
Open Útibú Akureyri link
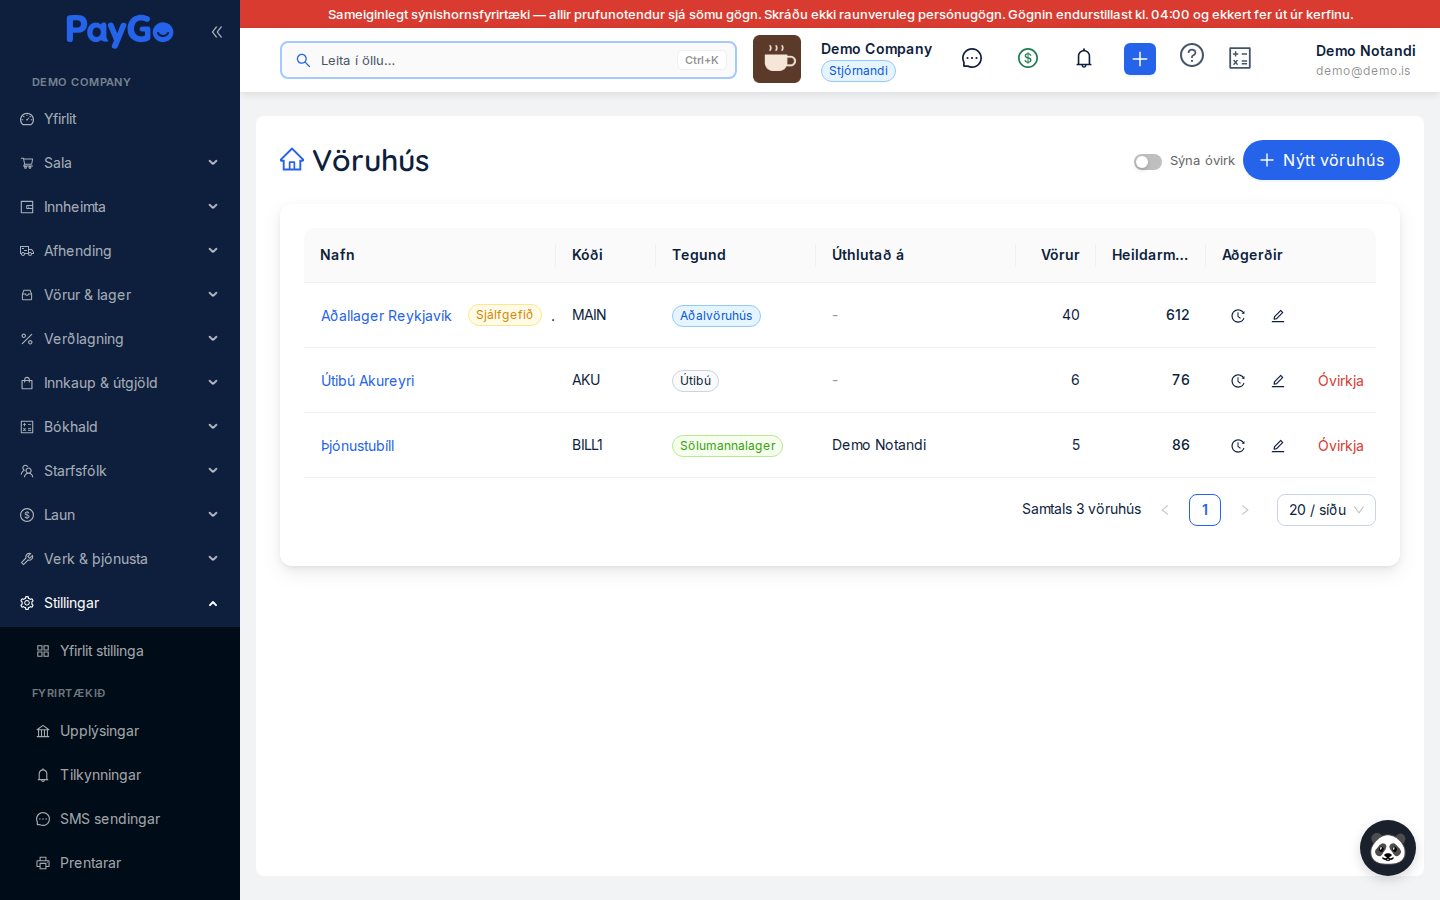tap(367, 381)
